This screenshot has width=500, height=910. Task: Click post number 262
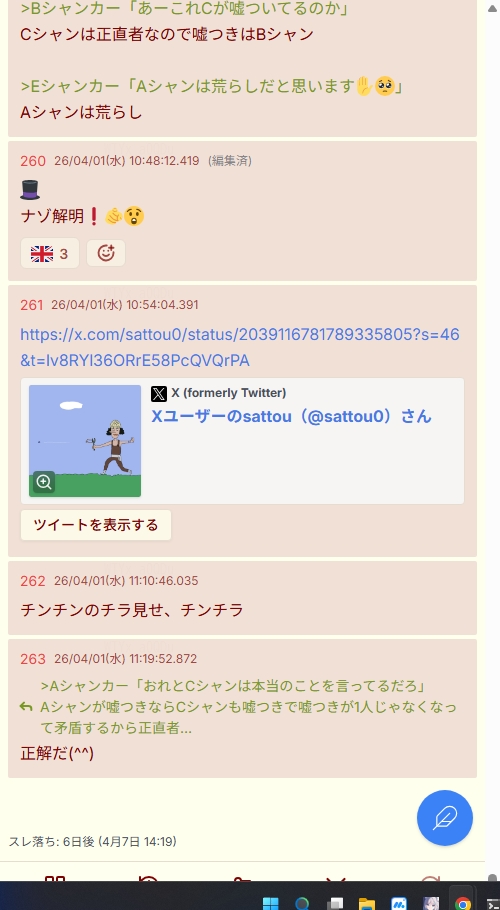(32, 580)
